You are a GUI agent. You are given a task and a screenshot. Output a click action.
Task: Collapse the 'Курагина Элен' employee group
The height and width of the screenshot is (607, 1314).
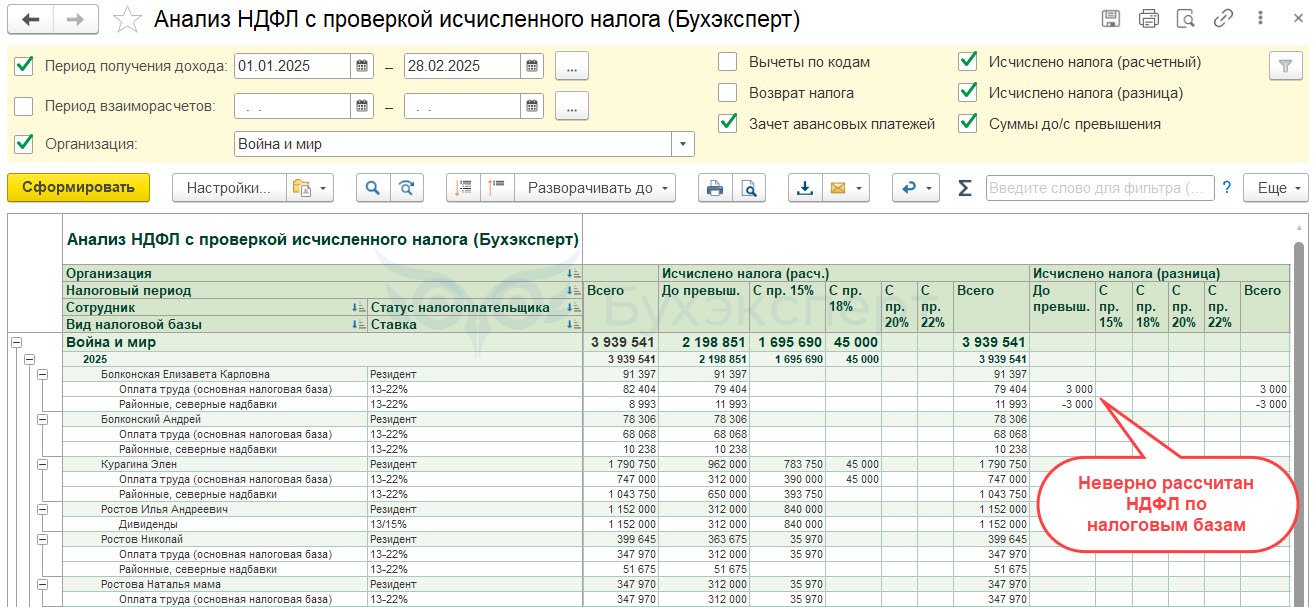[43, 464]
